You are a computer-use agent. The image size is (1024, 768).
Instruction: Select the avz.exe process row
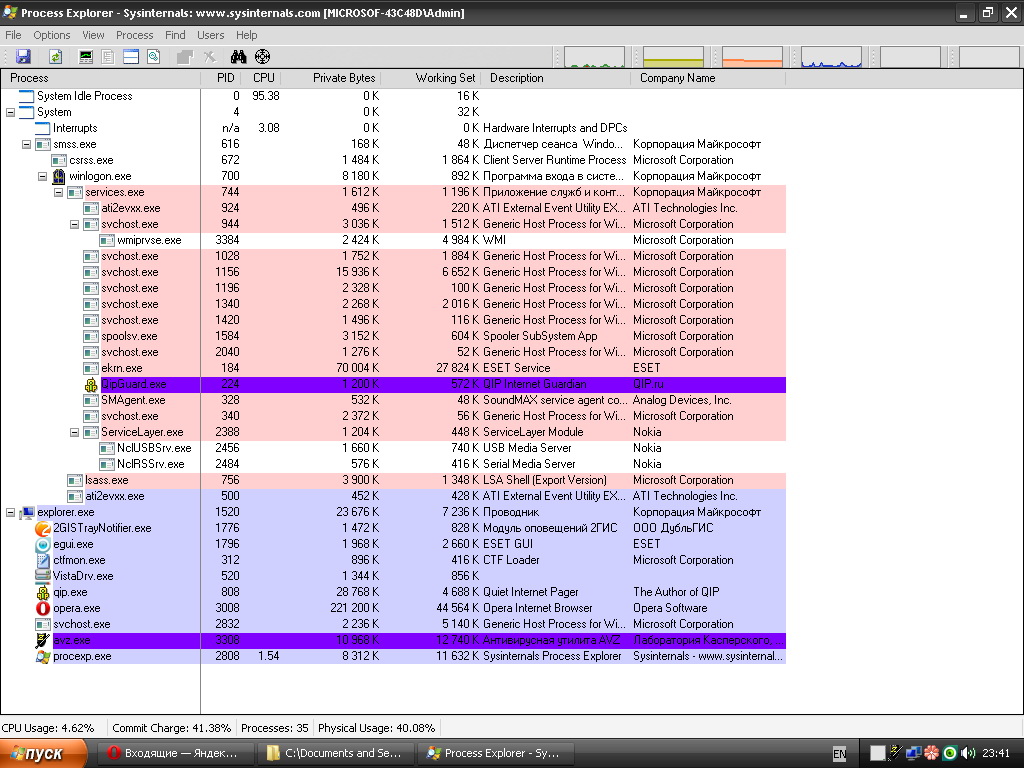[x=72, y=640]
